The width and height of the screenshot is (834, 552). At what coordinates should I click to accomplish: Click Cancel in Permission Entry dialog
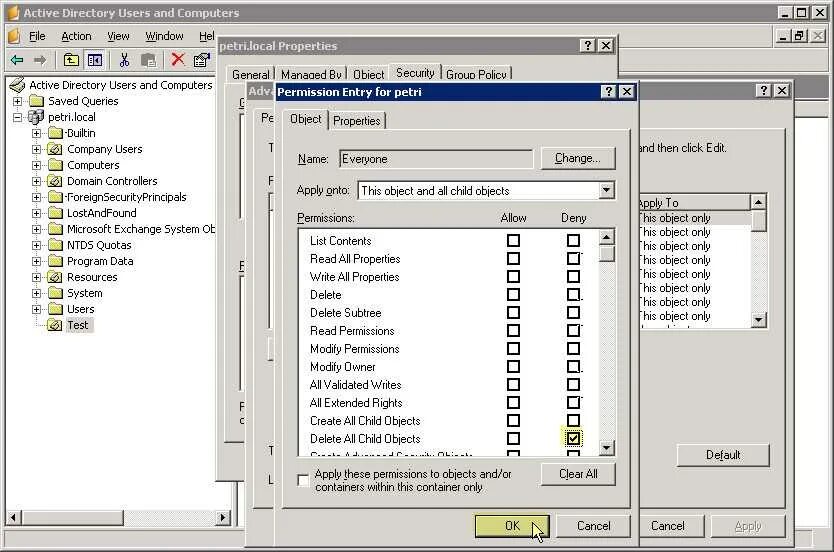pyautogui.click(x=593, y=525)
